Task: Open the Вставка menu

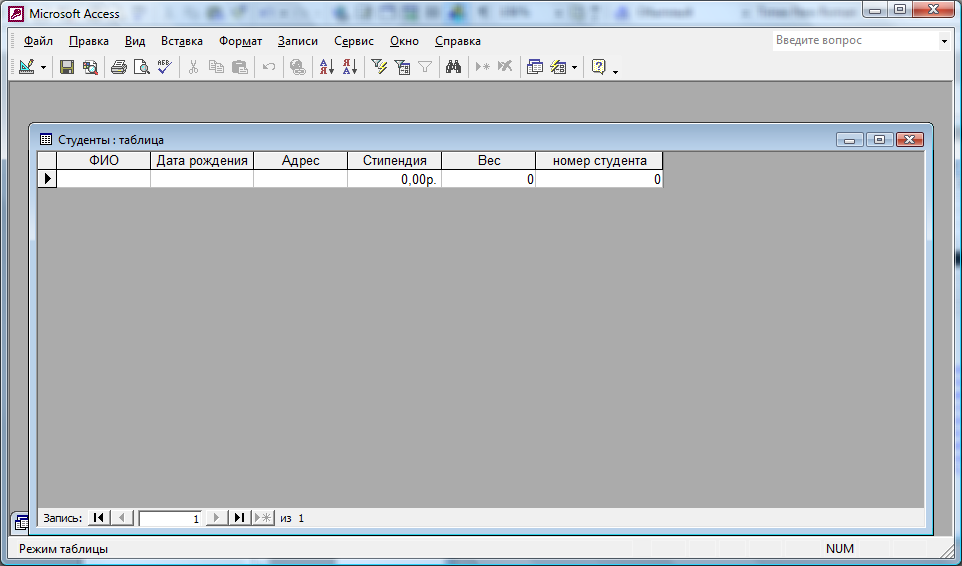Action: click(182, 41)
